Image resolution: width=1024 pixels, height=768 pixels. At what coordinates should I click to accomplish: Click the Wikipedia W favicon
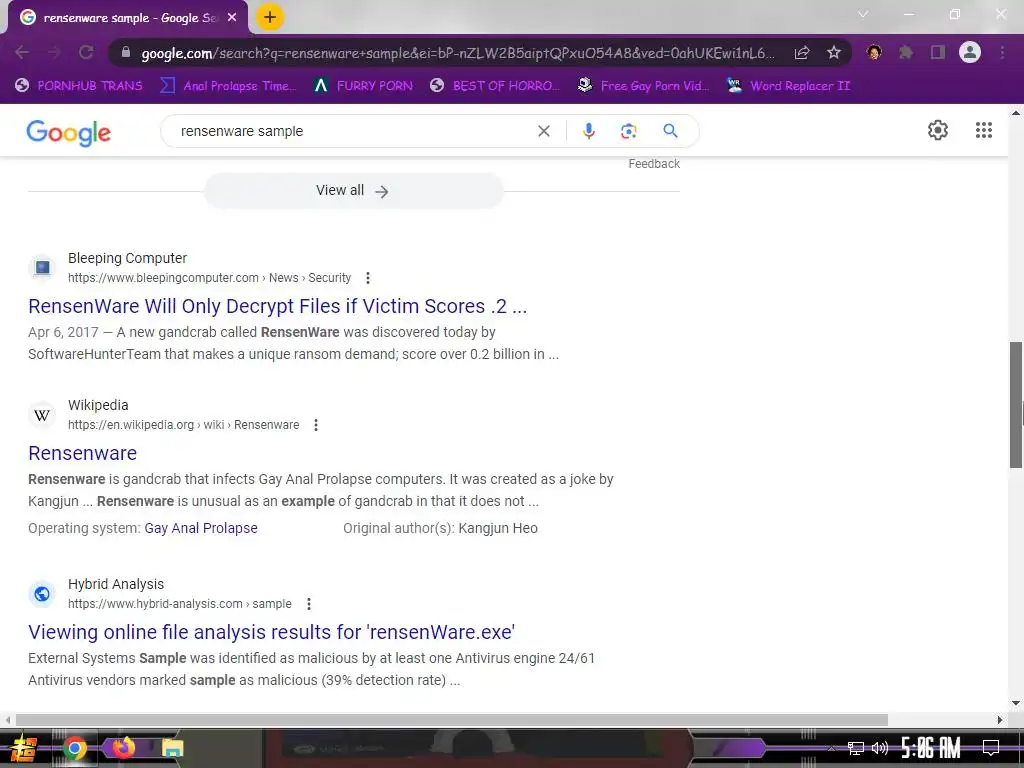pyautogui.click(x=42, y=415)
